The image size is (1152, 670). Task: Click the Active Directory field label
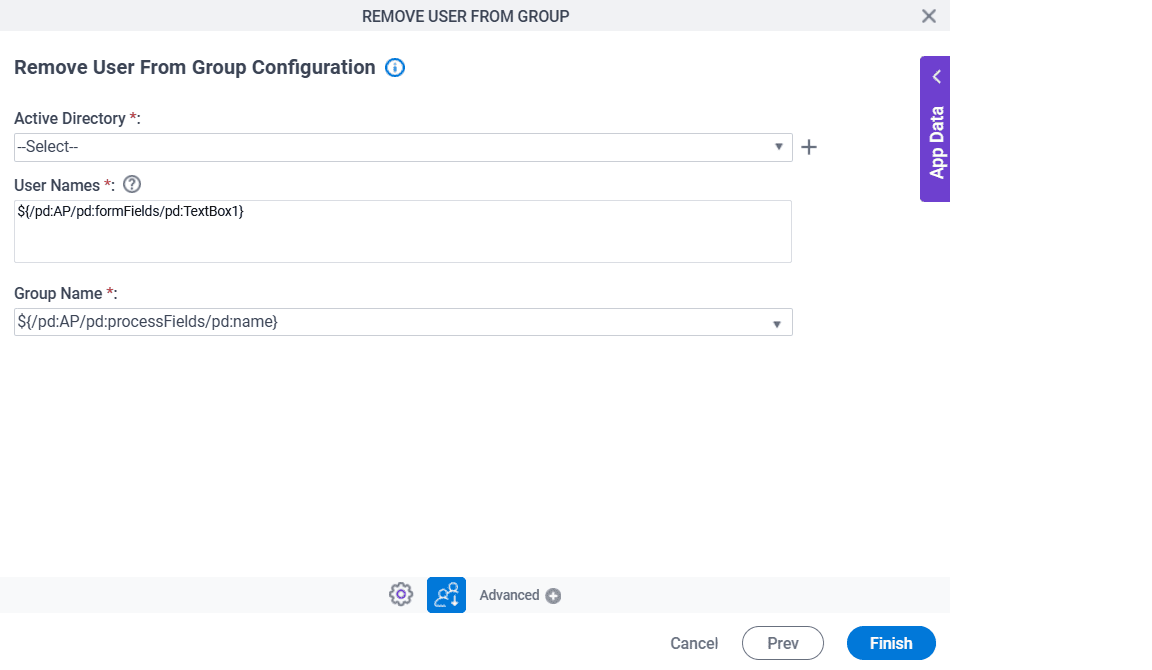tap(70, 118)
